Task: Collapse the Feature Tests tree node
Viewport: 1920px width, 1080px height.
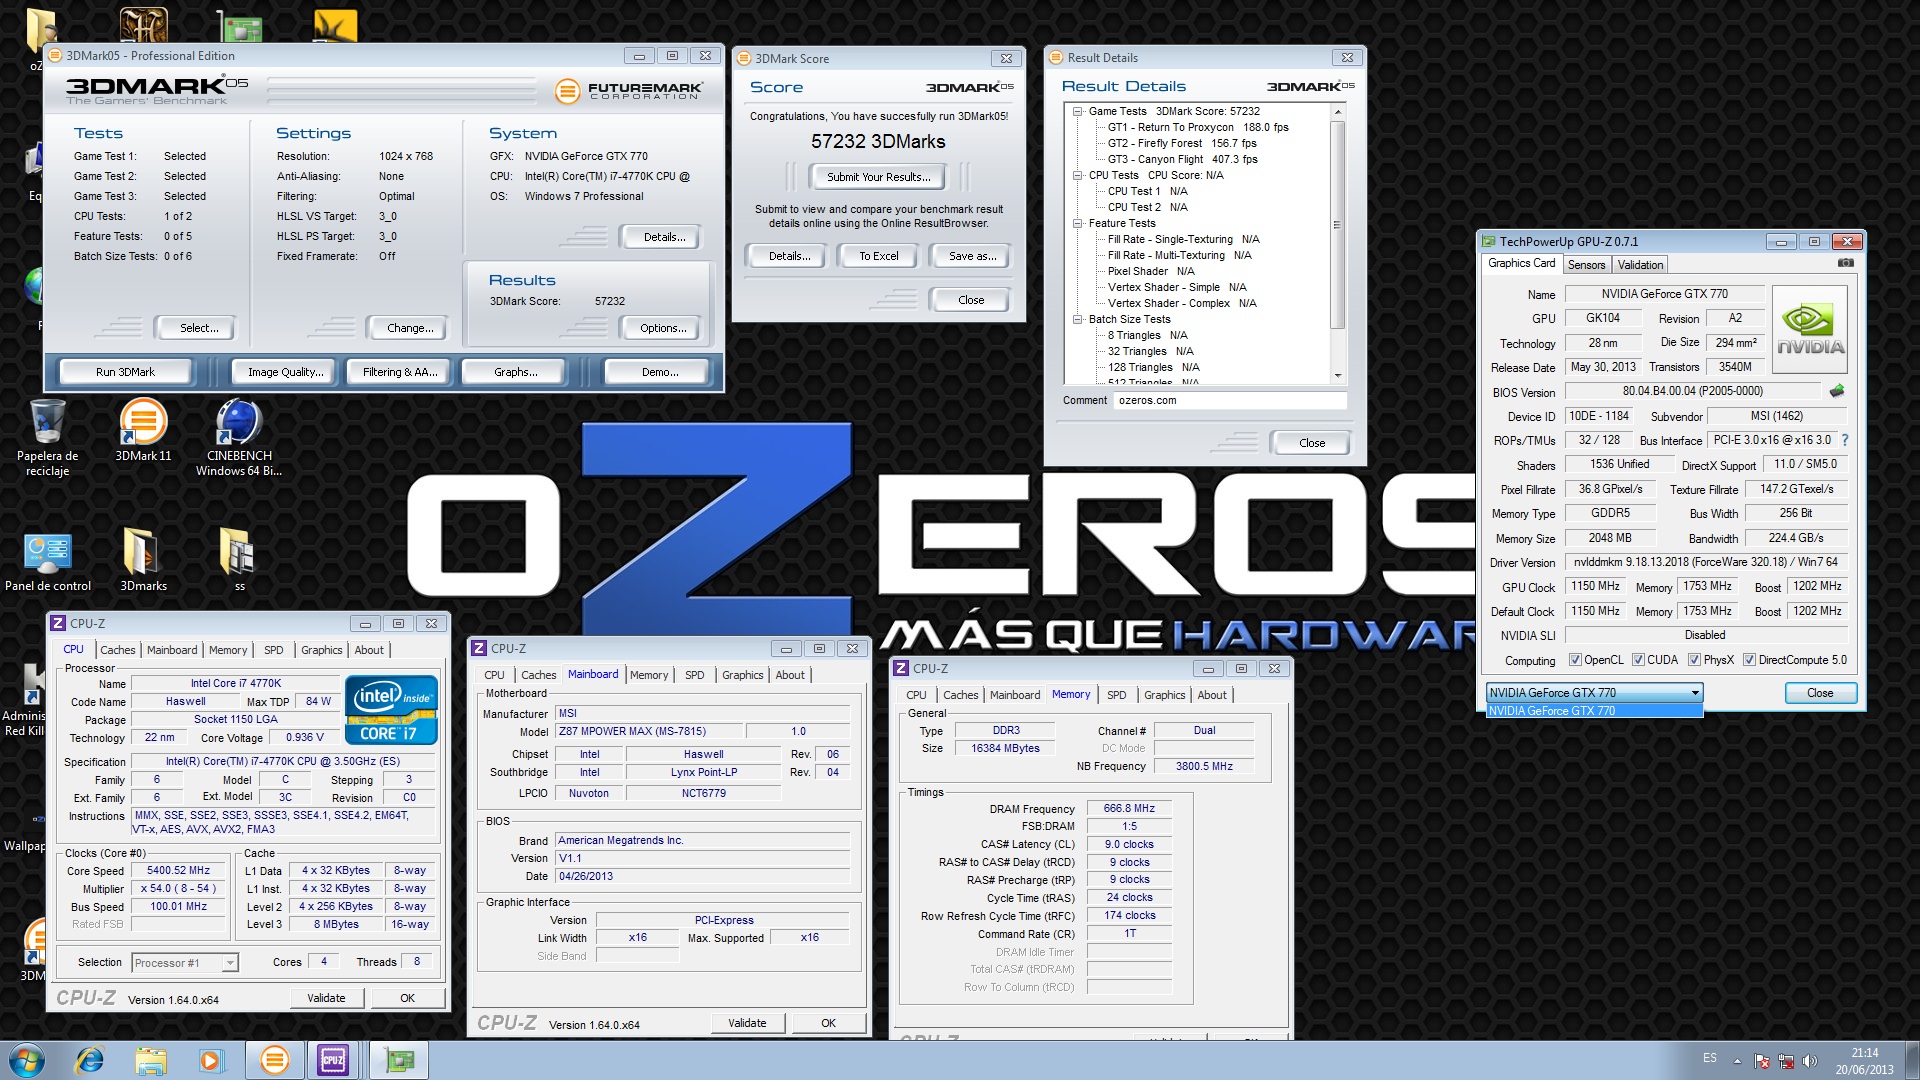Action: tap(1078, 224)
